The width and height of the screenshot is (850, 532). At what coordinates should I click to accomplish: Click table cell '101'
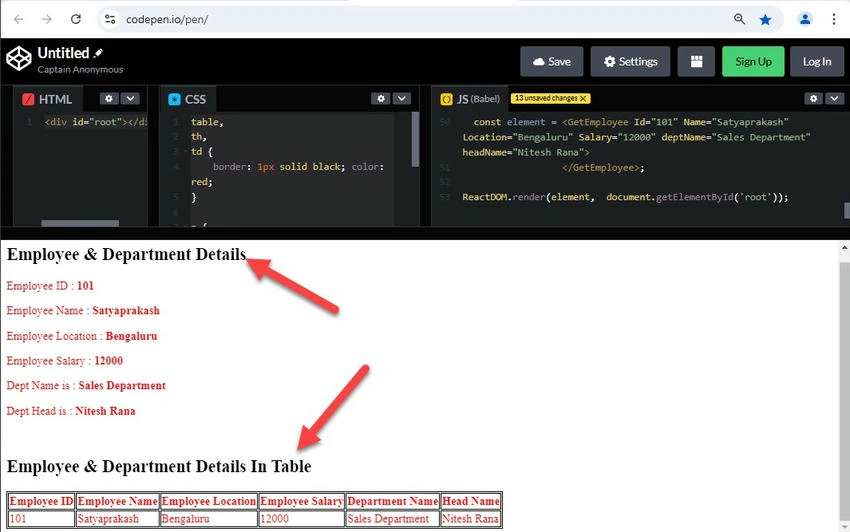(41, 518)
